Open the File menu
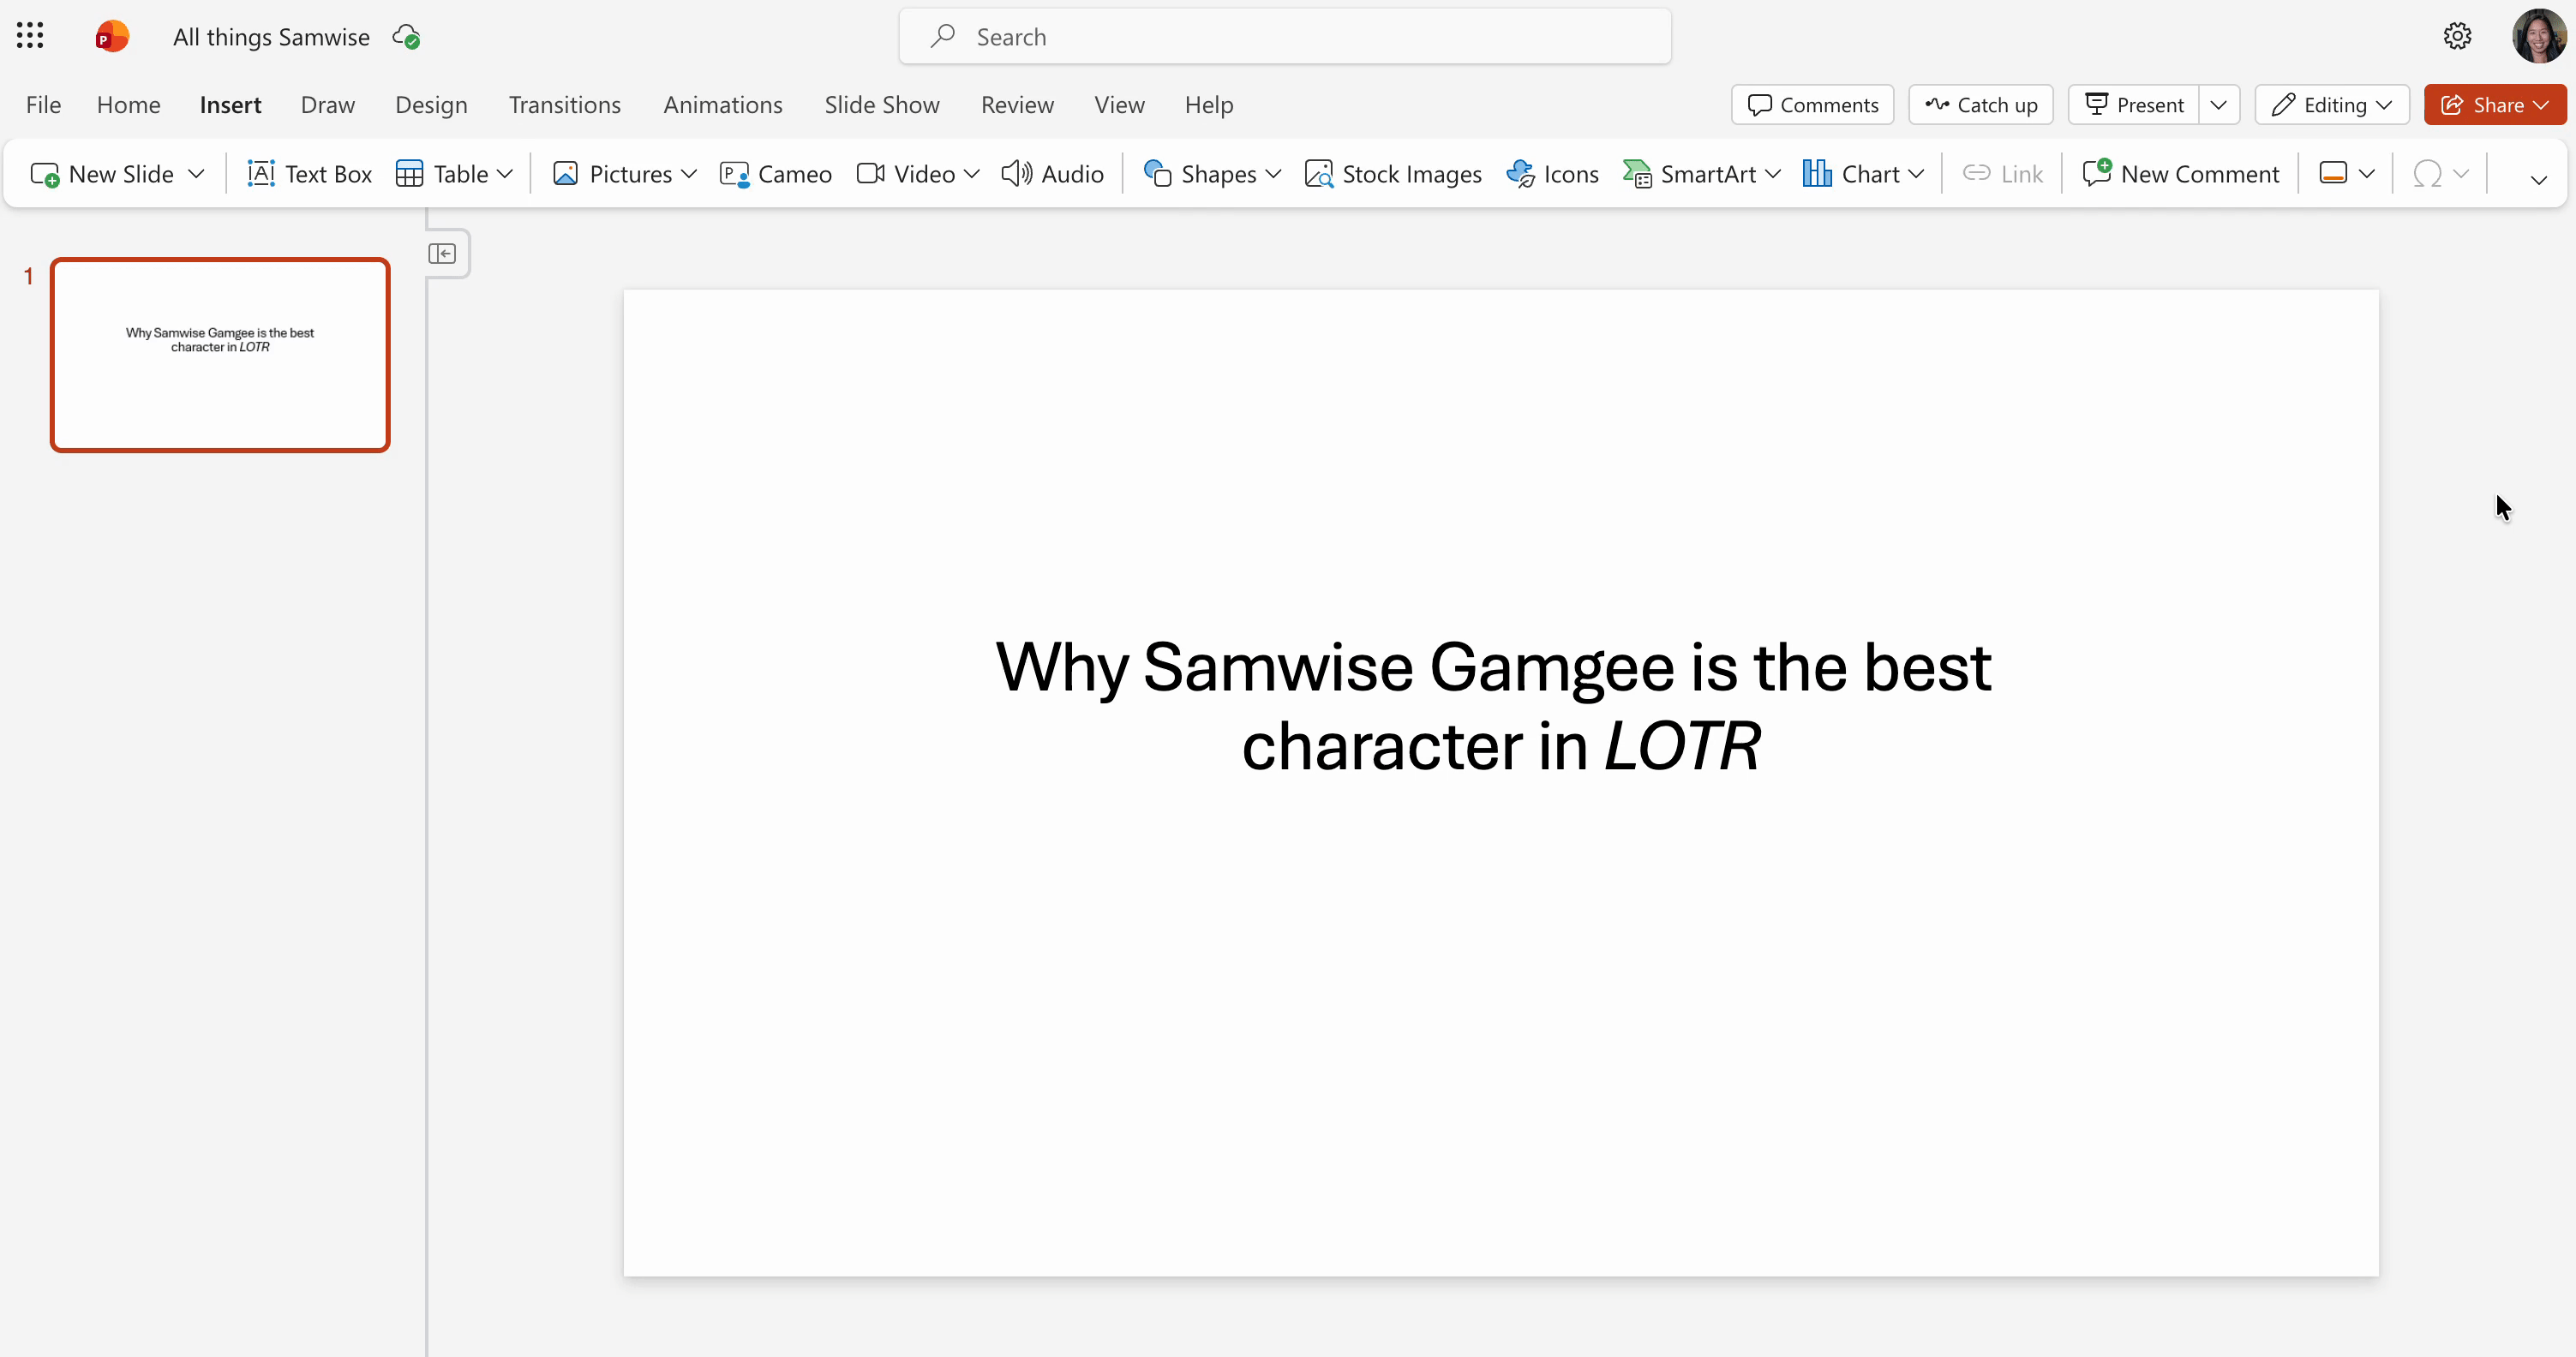The image size is (2576, 1357). point(43,105)
